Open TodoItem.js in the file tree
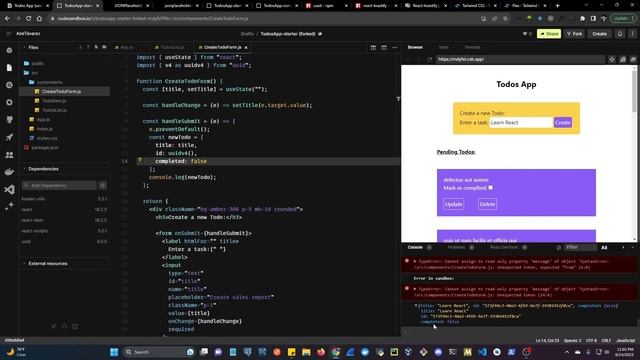The height and width of the screenshot is (360, 640). coord(54,101)
